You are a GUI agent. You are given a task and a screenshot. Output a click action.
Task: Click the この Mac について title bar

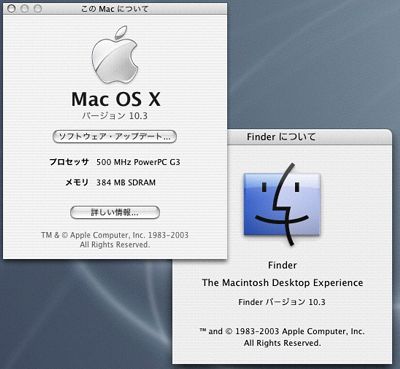click(115, 9)
